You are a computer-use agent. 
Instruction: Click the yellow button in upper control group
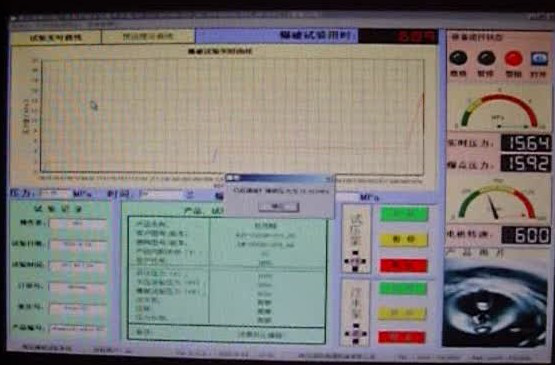point(403,240)
